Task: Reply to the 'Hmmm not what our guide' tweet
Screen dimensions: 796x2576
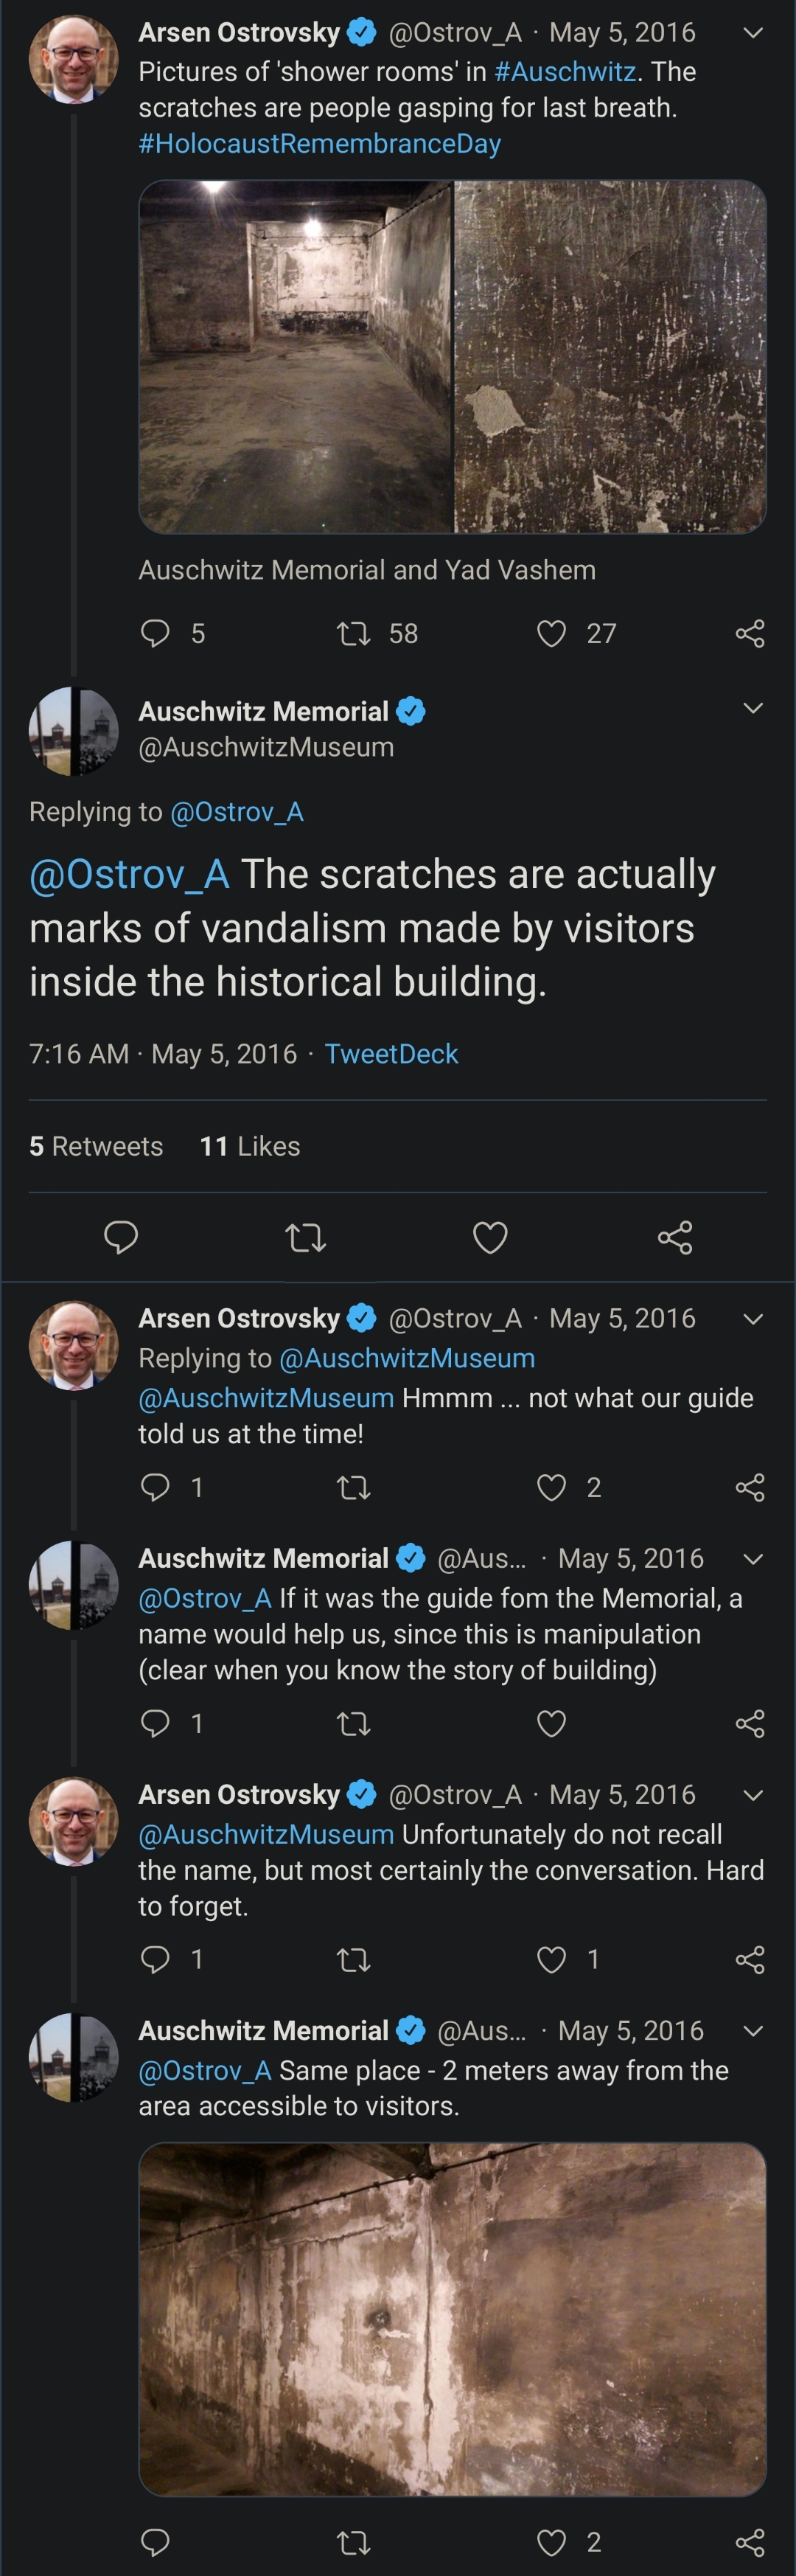Action: (155, 1487)
